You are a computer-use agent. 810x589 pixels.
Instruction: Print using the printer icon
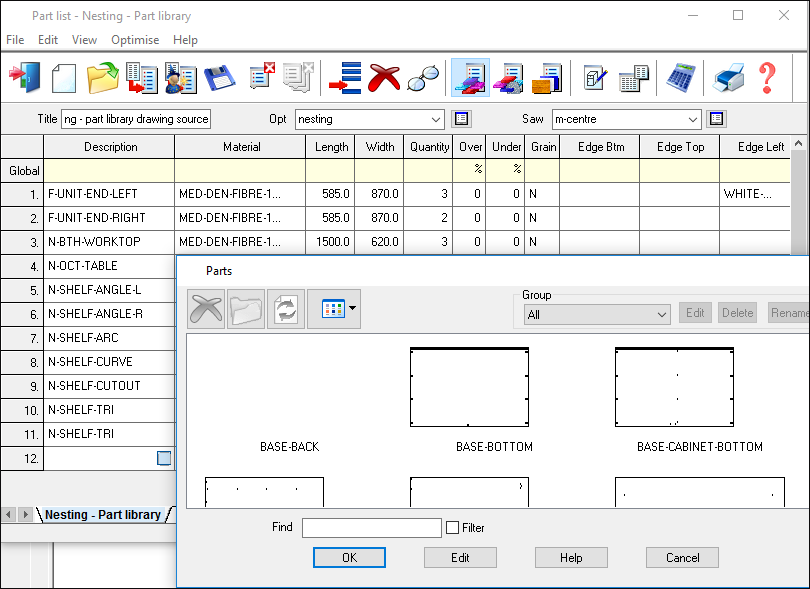pyautogui.click(x=728, y=78)
